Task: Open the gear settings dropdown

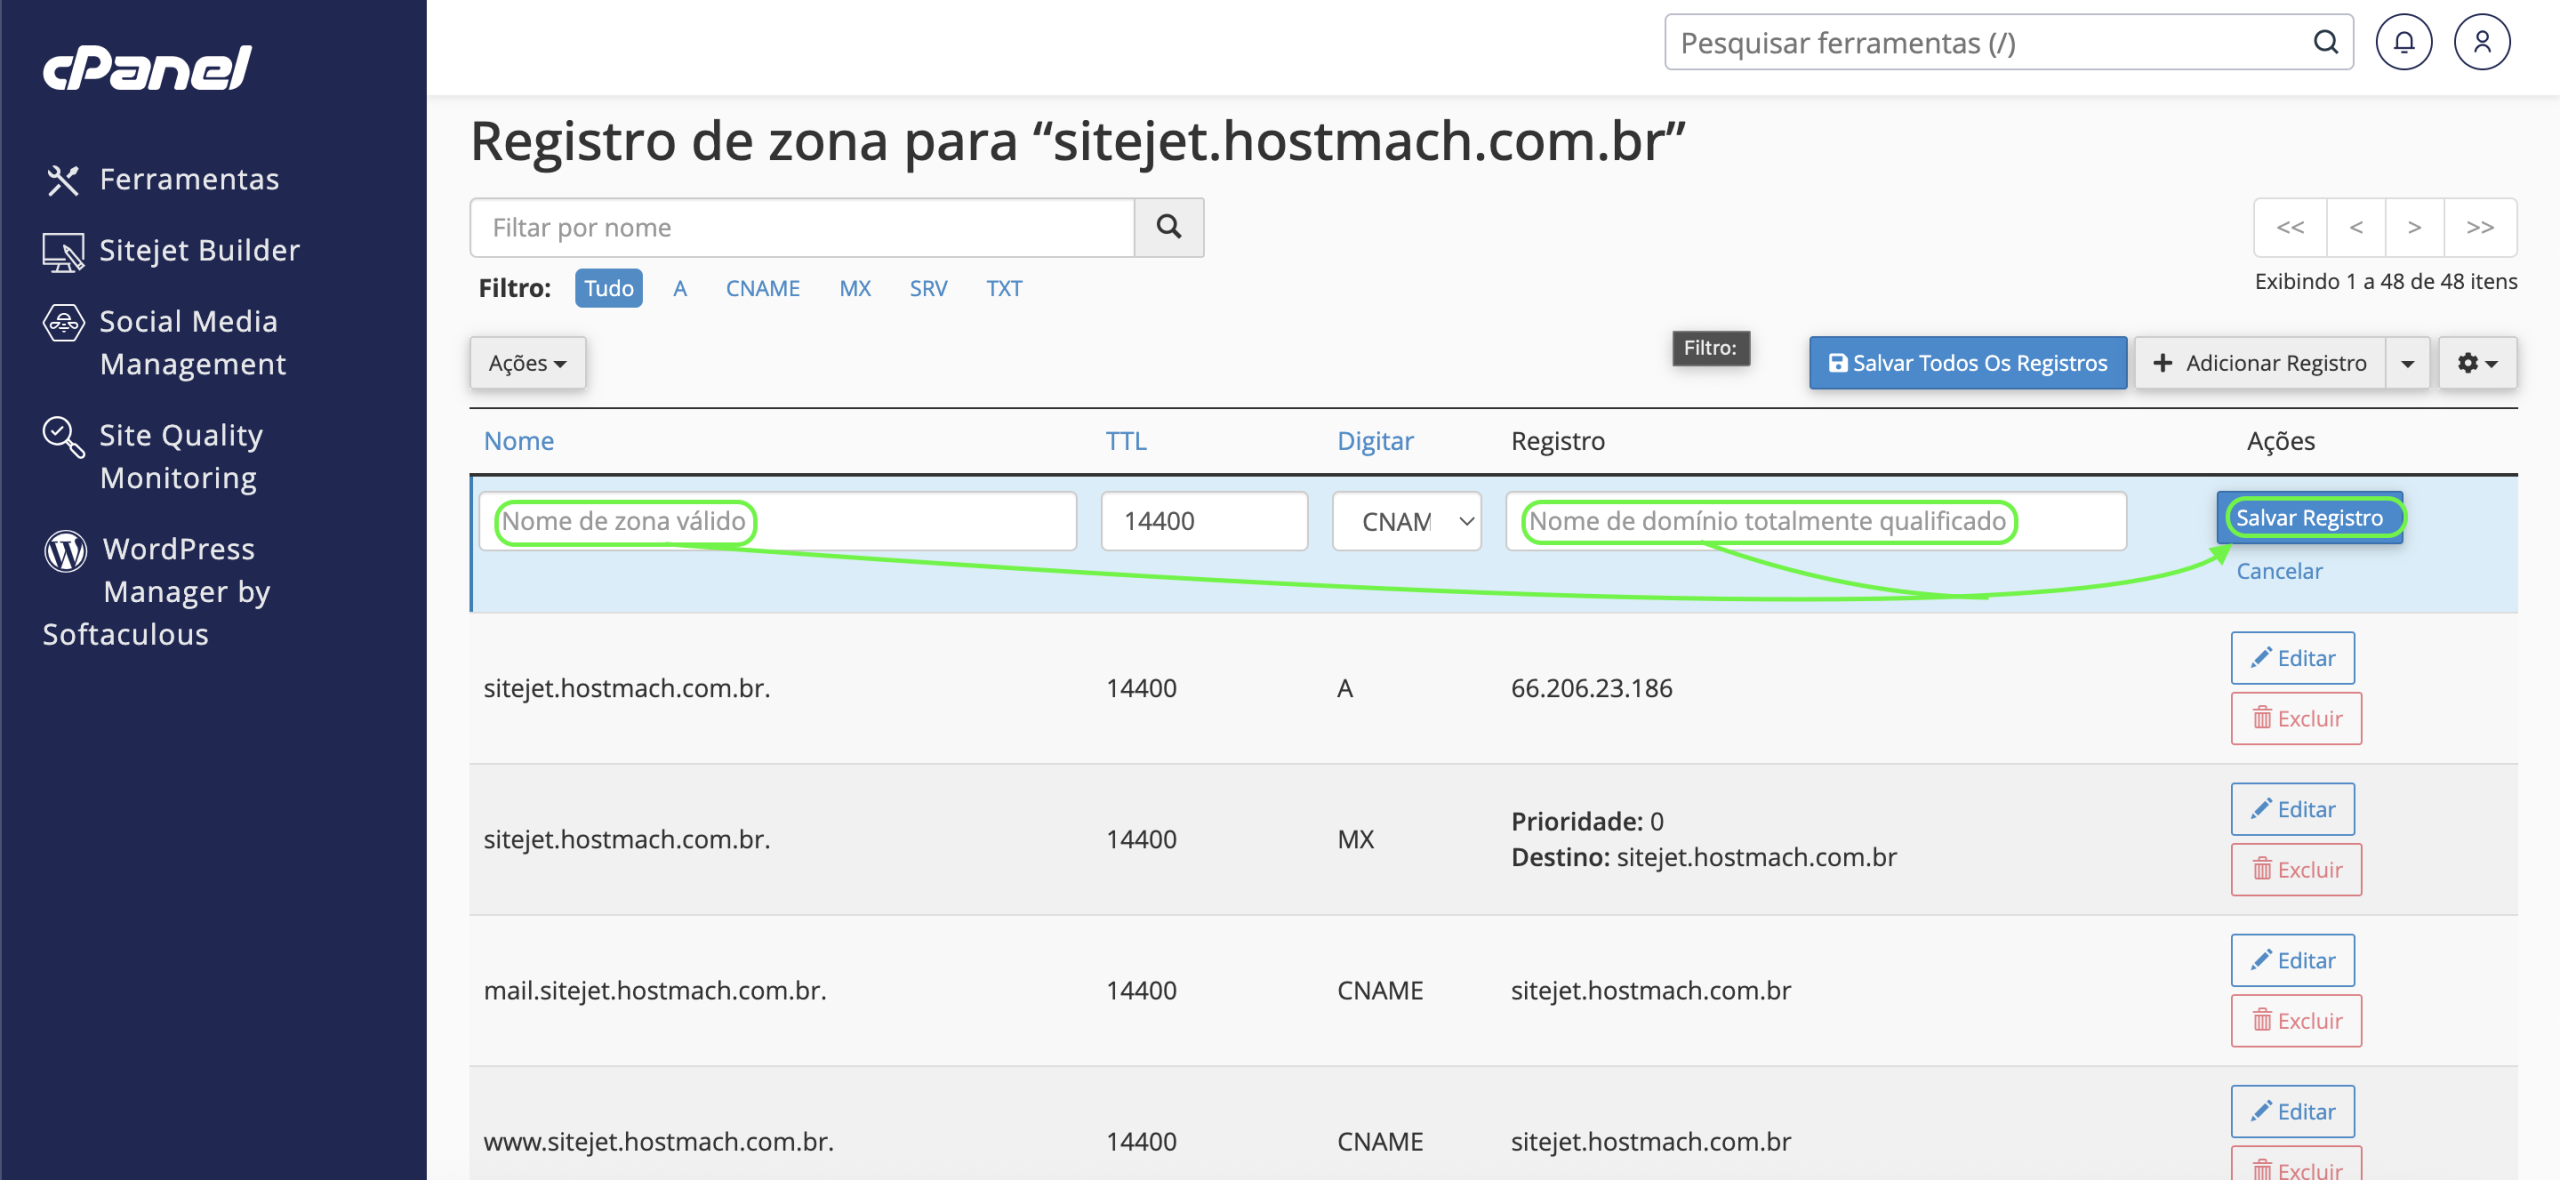Action: [x=2478, y=363]
